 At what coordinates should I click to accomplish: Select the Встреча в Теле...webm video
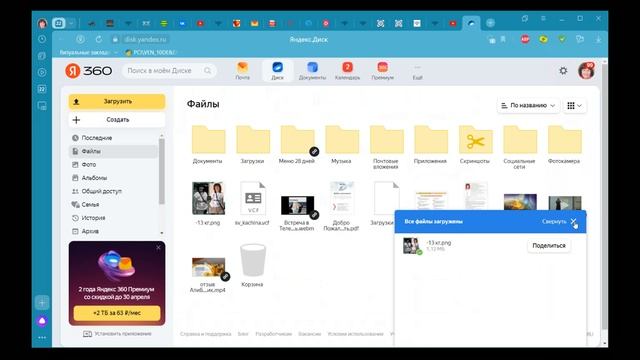(x=297, y=205)
